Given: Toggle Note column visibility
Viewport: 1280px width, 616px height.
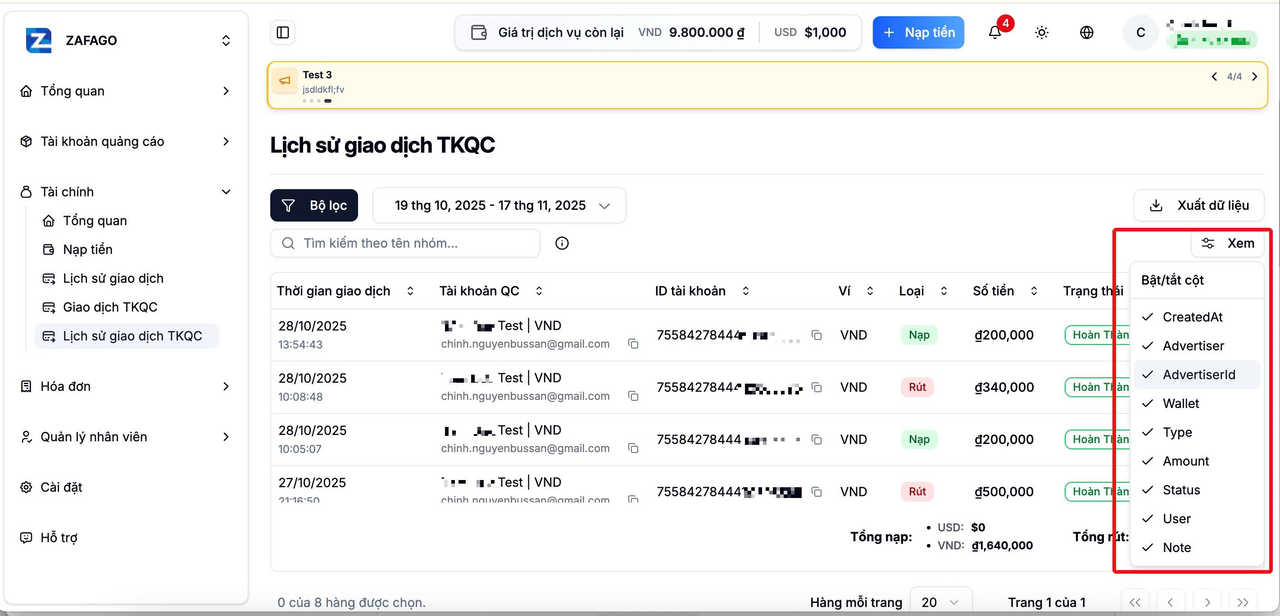Looking at the screenshot, I should pyautogui.click(x=1197, y=548).
